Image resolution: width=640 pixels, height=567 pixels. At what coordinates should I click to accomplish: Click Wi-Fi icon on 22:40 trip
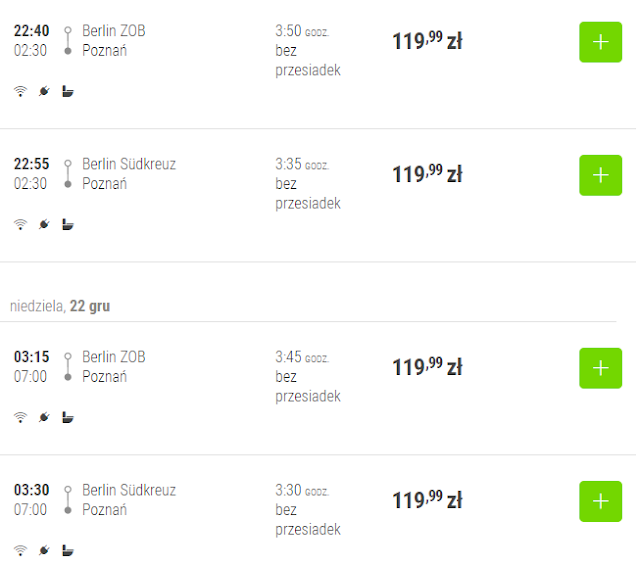pyautogui.click(x=20, y=91)
